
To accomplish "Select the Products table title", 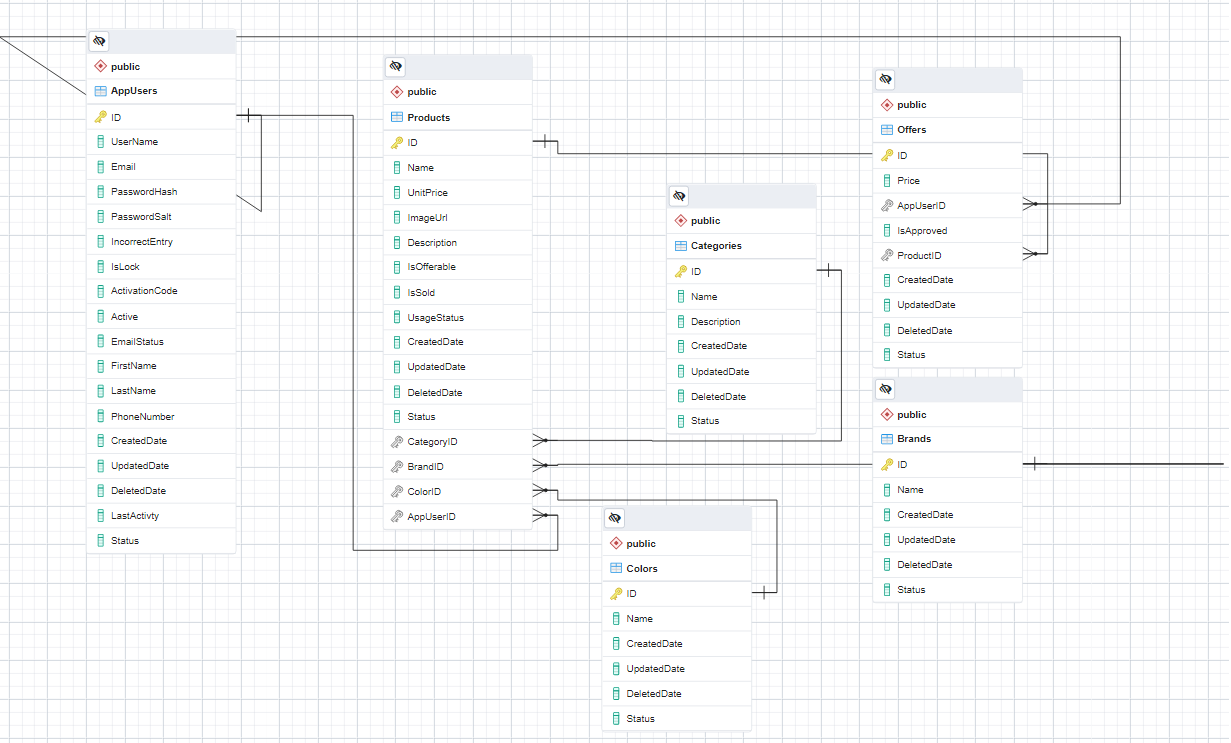I will click(x=429, y=117).
